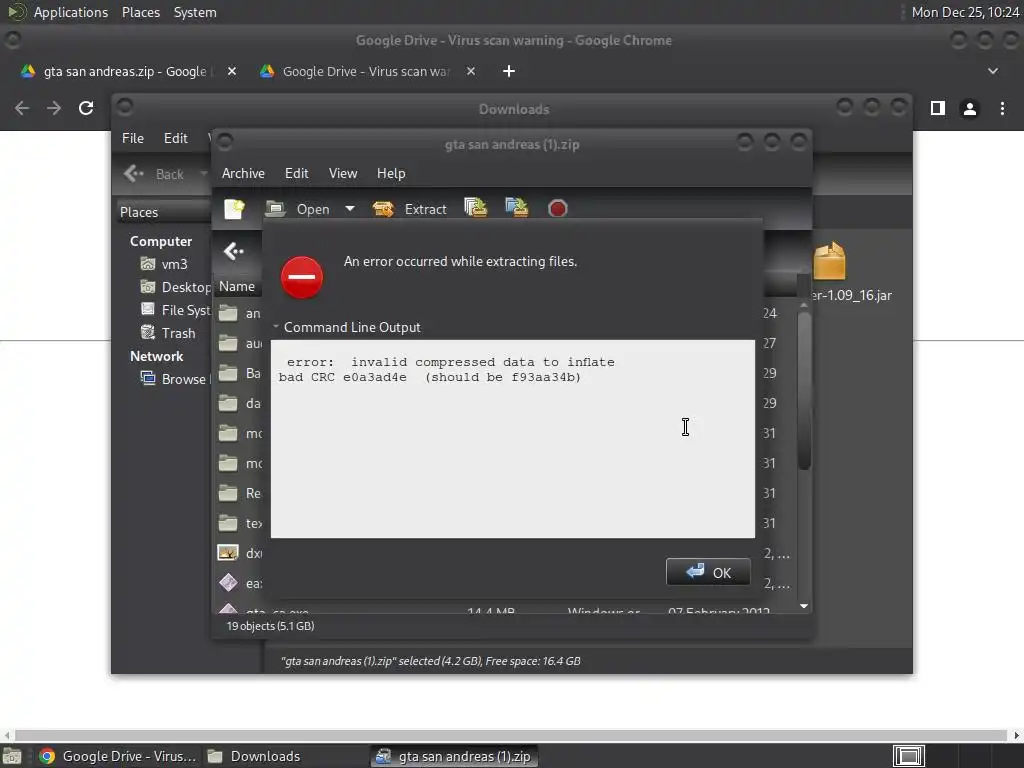Click the '19 objects (5.1 GB)' status text
The image size is (1024, 768).
tap(270, 626)
